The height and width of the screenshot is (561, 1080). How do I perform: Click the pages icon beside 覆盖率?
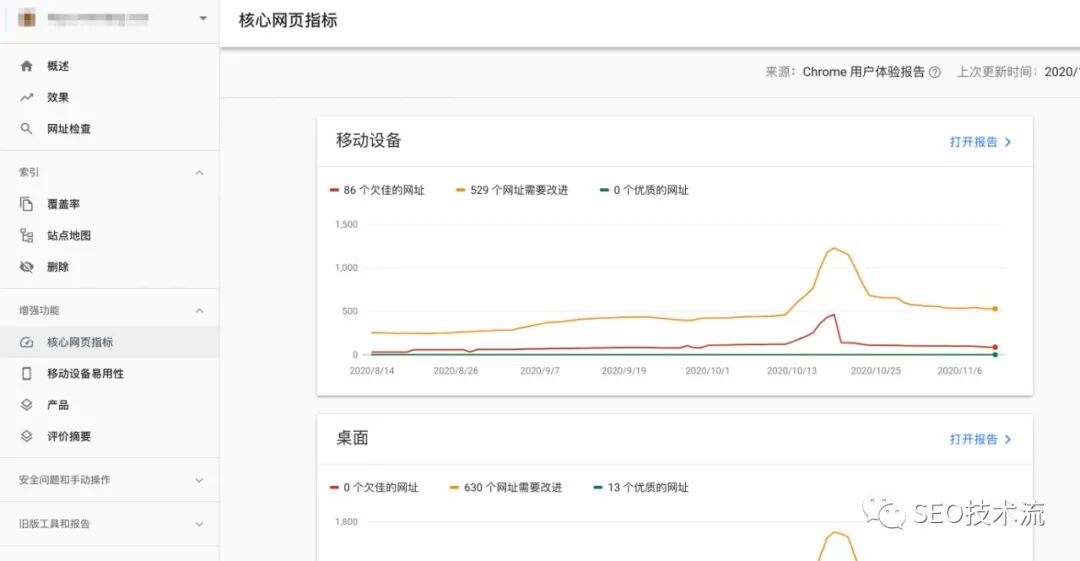click(x=27, y=204)
